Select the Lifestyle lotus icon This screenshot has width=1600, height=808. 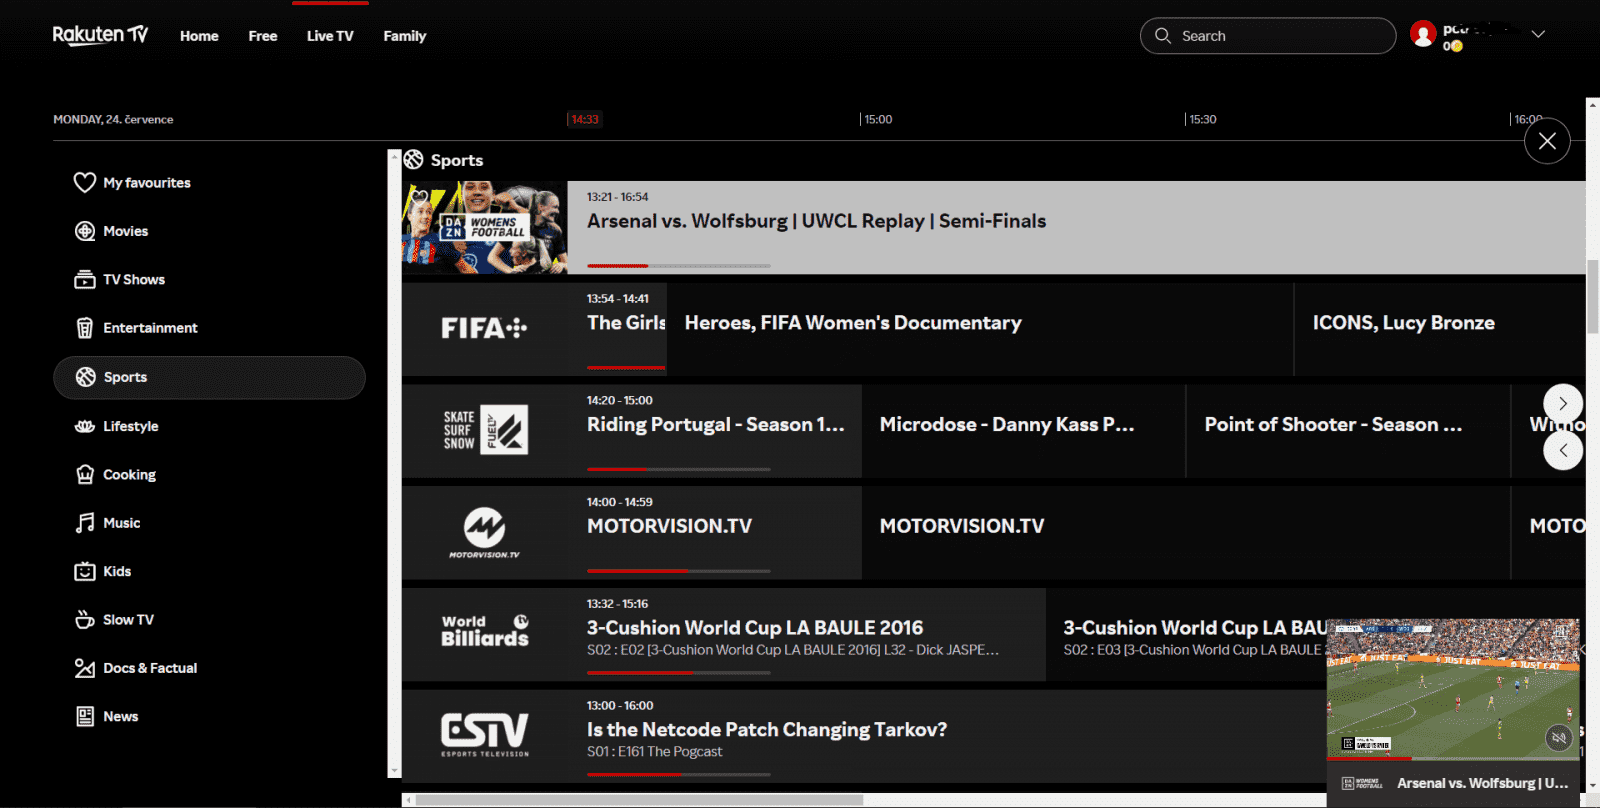tap(85, 426)
